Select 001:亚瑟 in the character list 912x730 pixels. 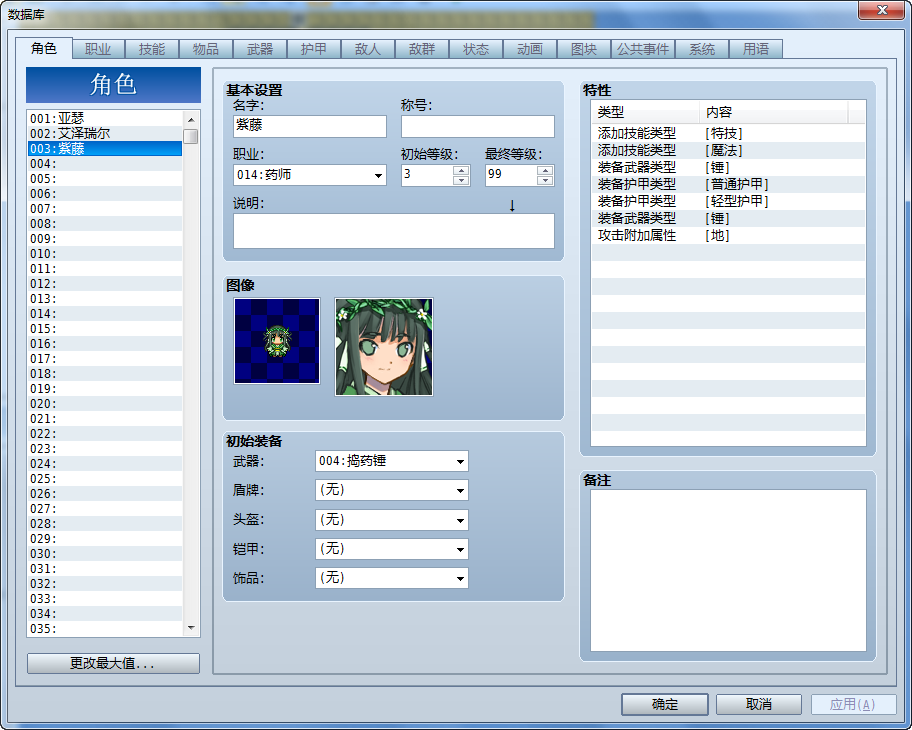(105, 119)
